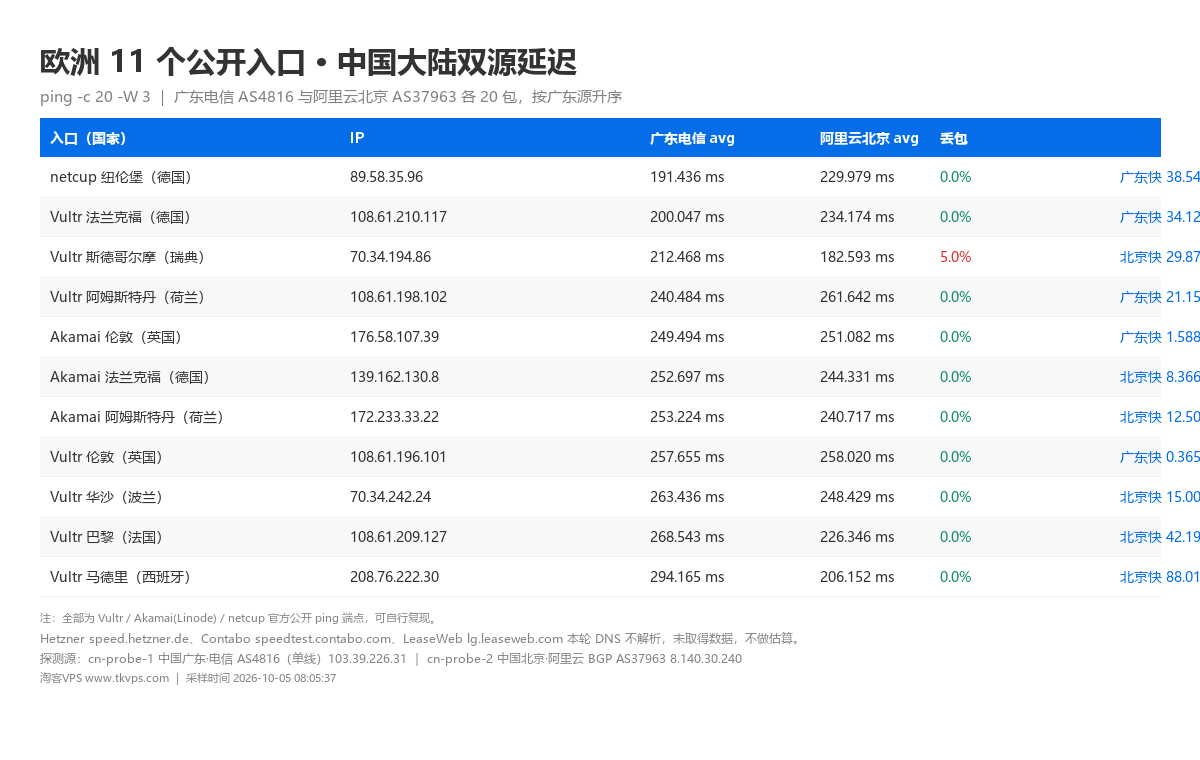This screenshot has height=760, width=1200.
Task: Click the 182.593 ms Beijing latency
Action: point(857,257)
